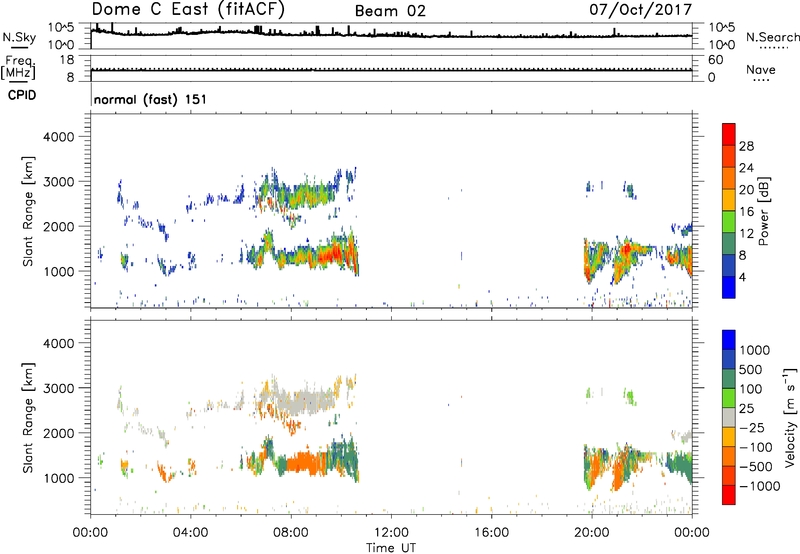Click the 'Nave' legend label
Viewport: 800px width, 554px height.
pos(761,69)
